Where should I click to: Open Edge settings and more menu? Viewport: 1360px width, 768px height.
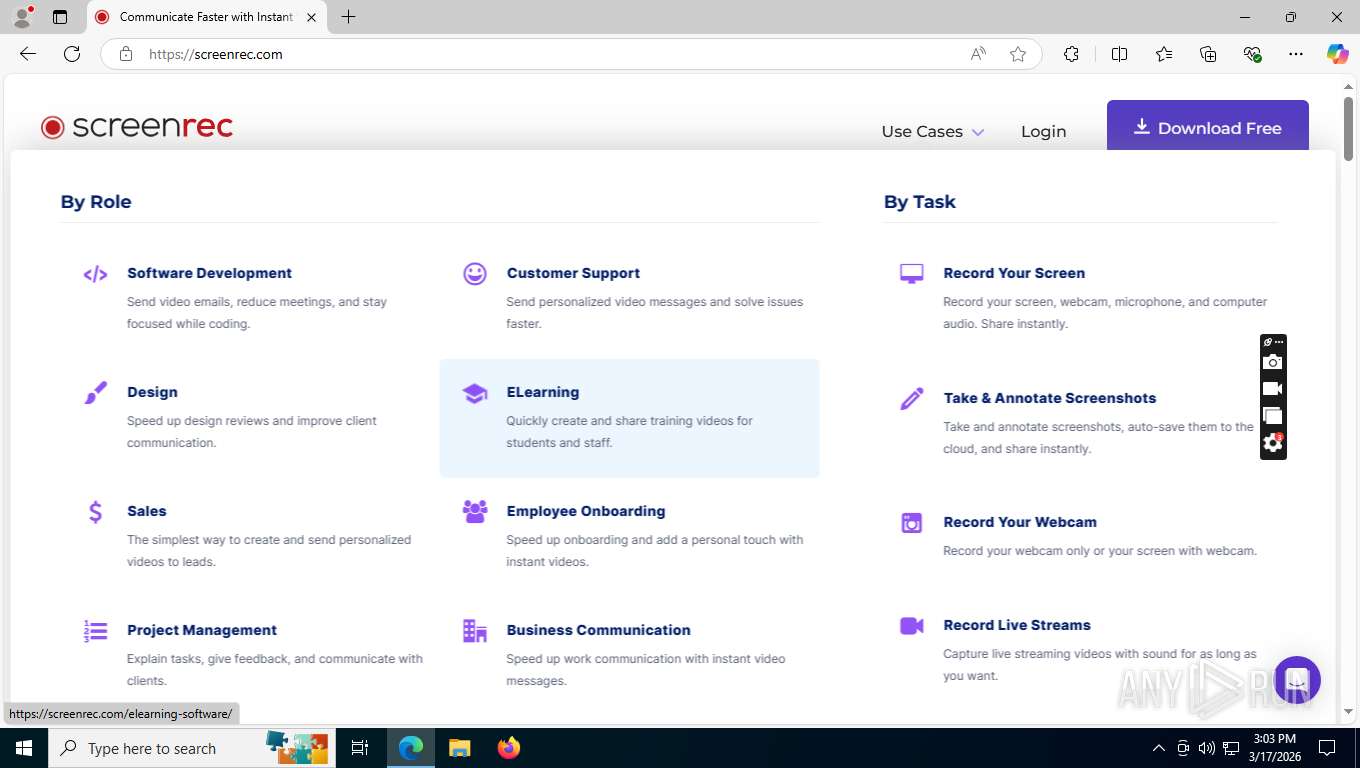[x=1296, y=54]
